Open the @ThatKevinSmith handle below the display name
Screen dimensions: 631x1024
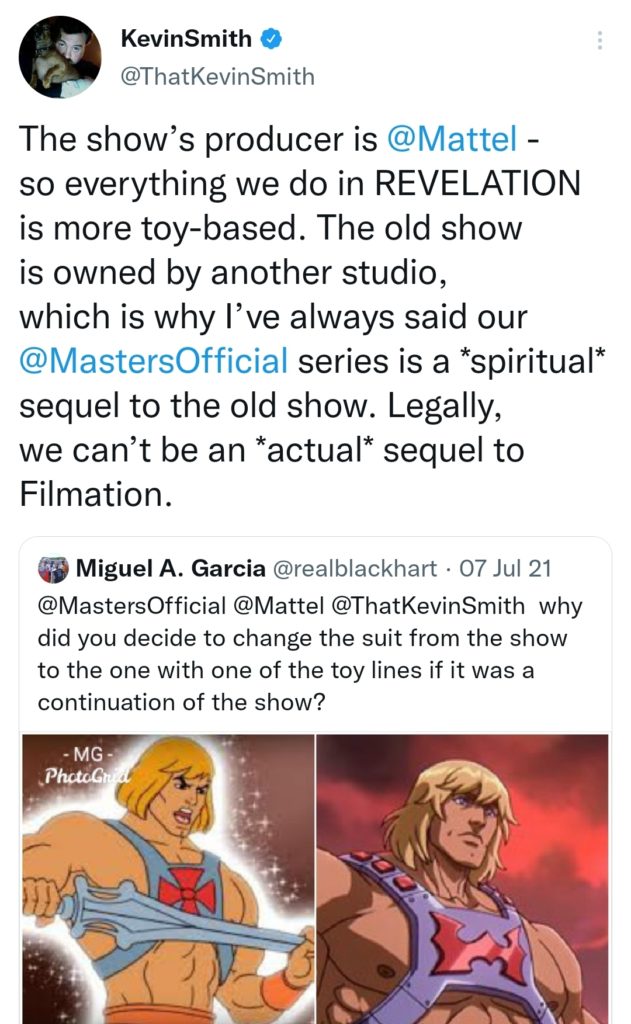[x=217, y=75]
